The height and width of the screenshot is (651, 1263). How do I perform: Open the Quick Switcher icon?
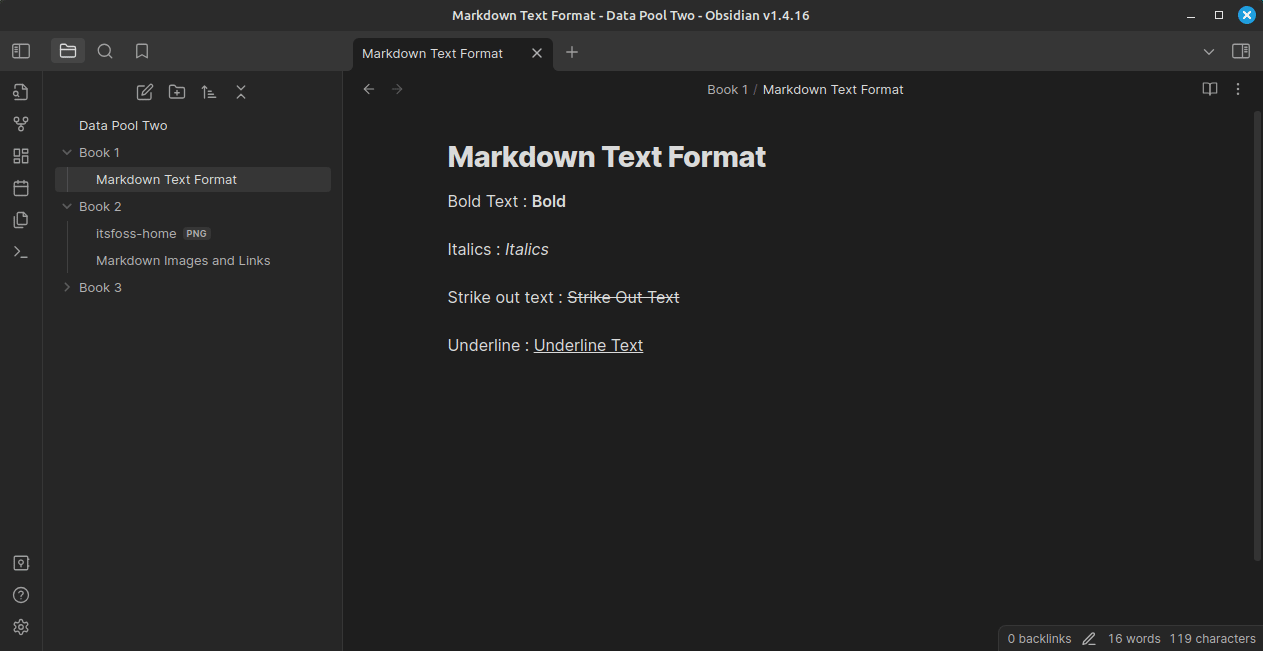[x=21, y=92]
